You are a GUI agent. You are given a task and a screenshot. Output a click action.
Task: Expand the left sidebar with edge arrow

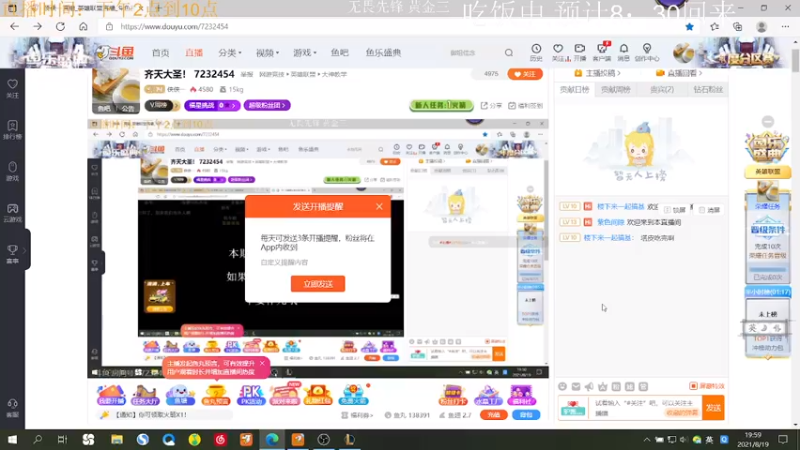pos(26,250)
